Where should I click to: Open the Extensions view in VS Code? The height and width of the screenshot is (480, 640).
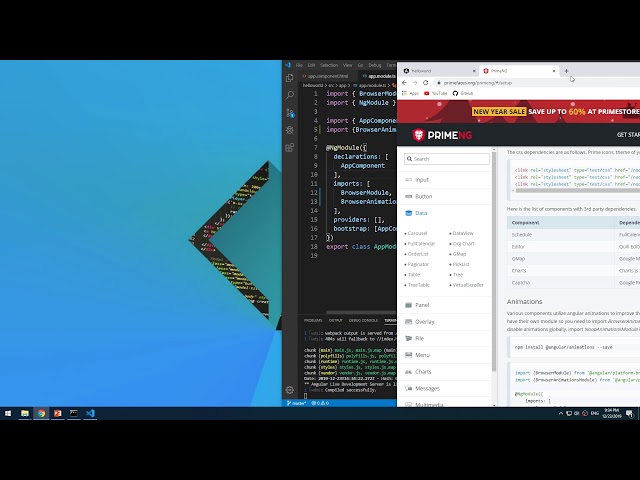290,147
